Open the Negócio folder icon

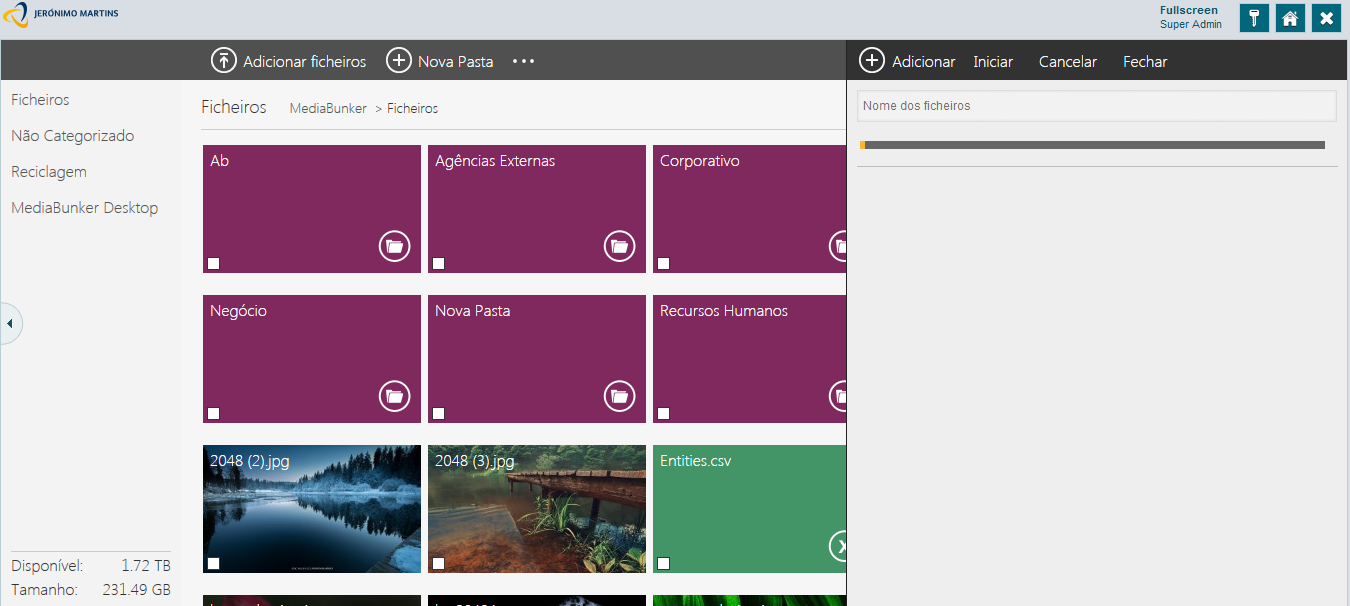[x=395, y=396]
